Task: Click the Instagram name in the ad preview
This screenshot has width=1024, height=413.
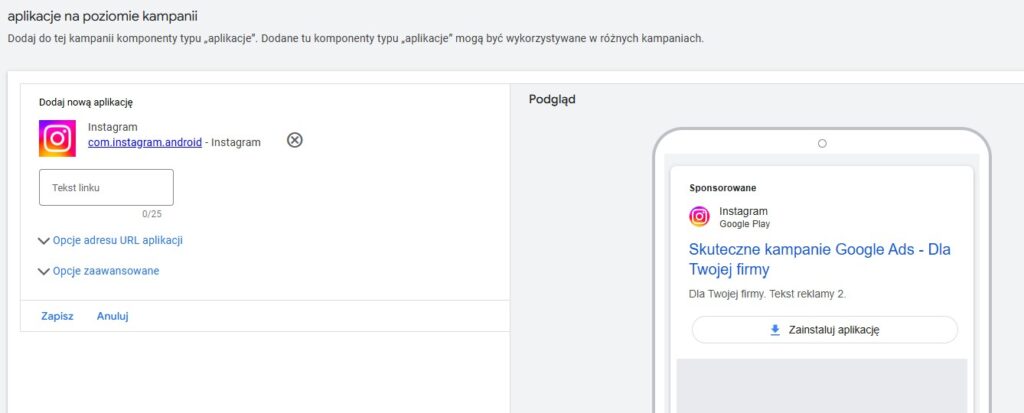Action: tap(744, 211)
